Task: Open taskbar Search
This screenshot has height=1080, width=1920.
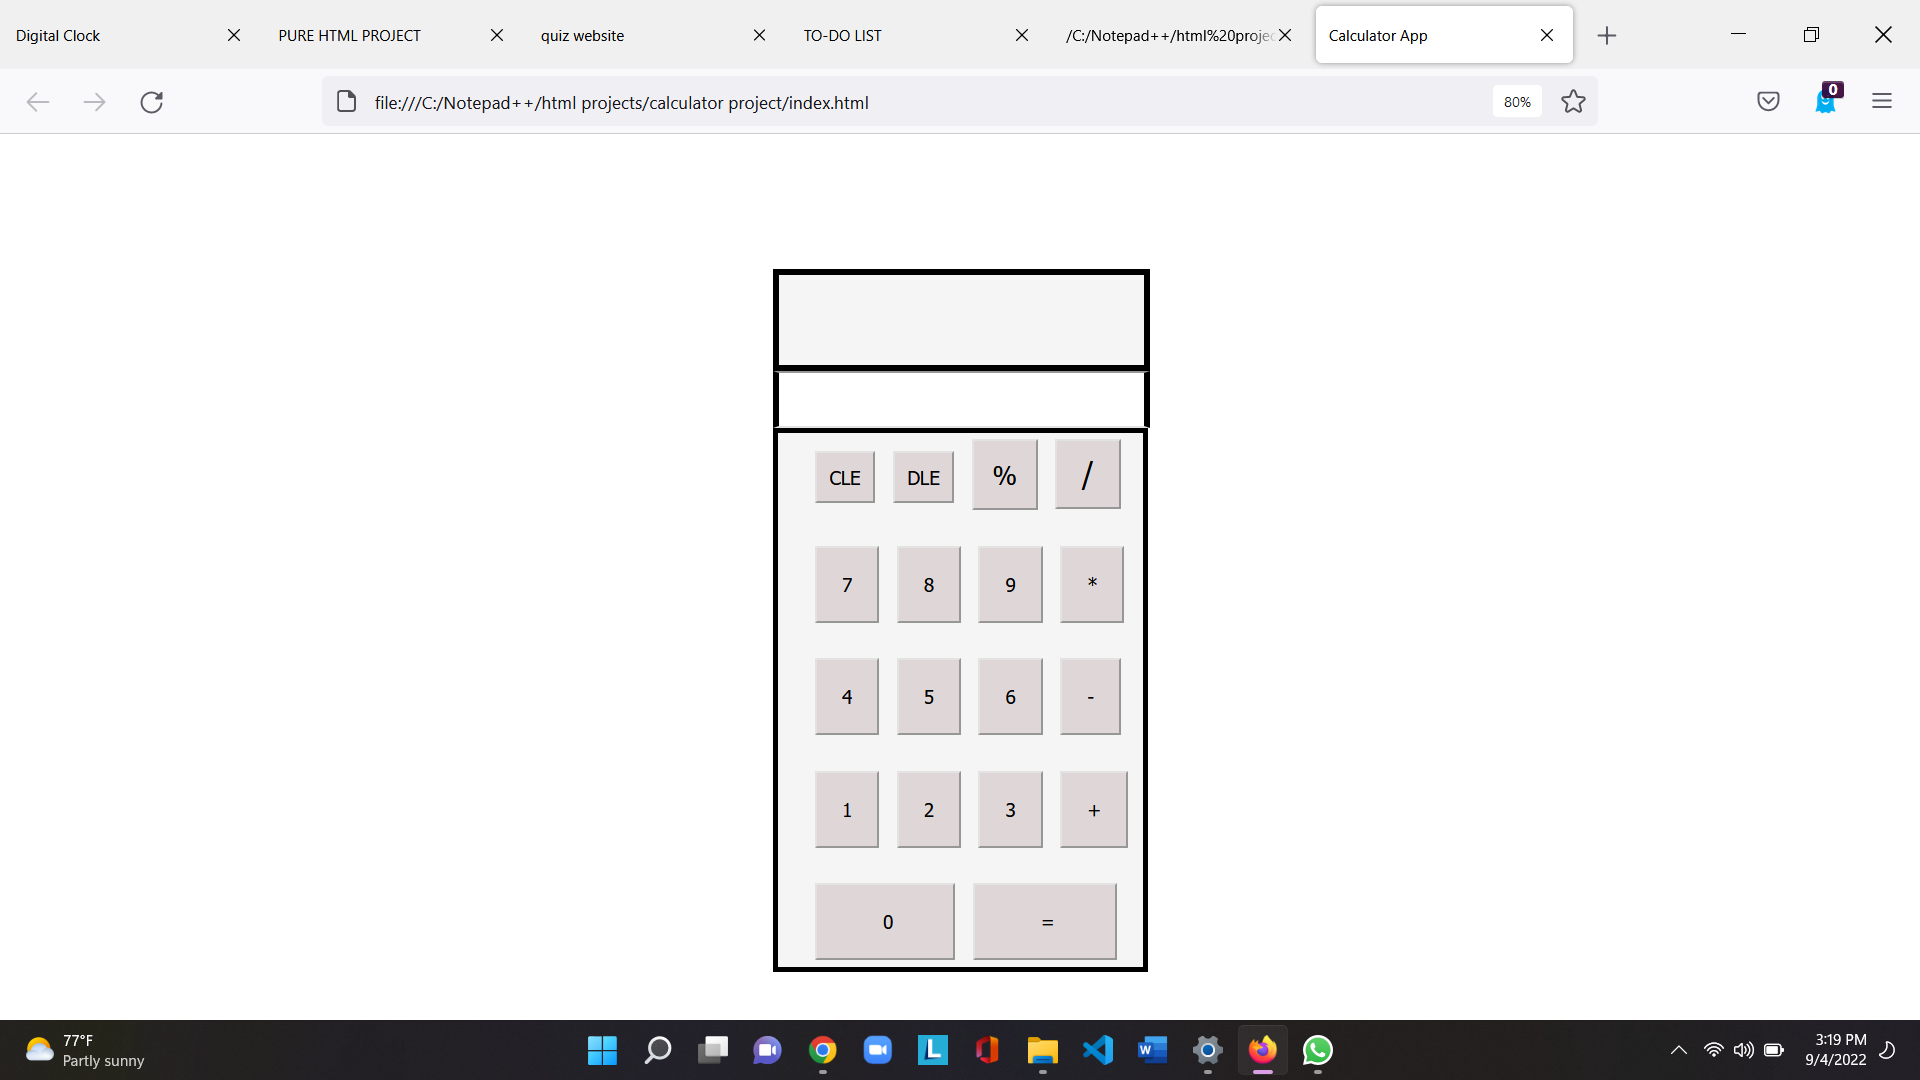Action: click(657, 1050)
